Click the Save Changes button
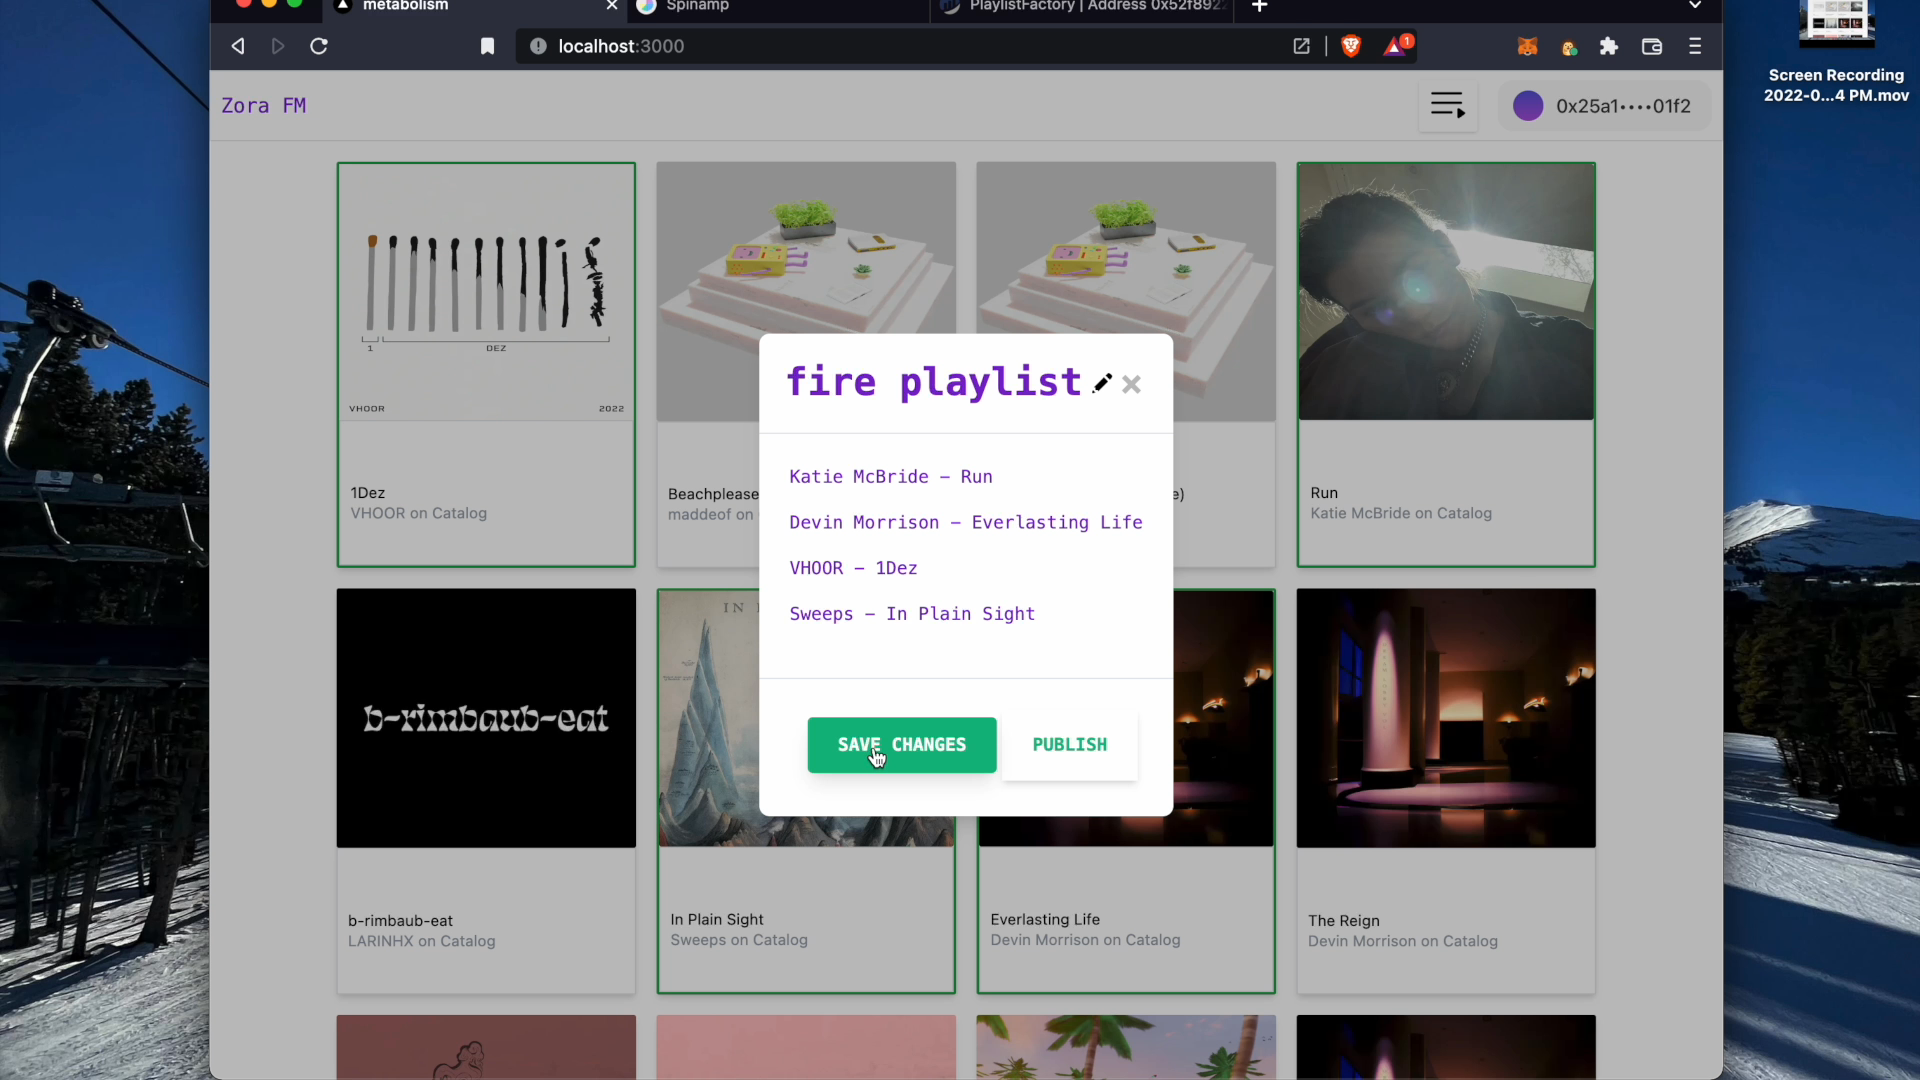 point(902,745)
